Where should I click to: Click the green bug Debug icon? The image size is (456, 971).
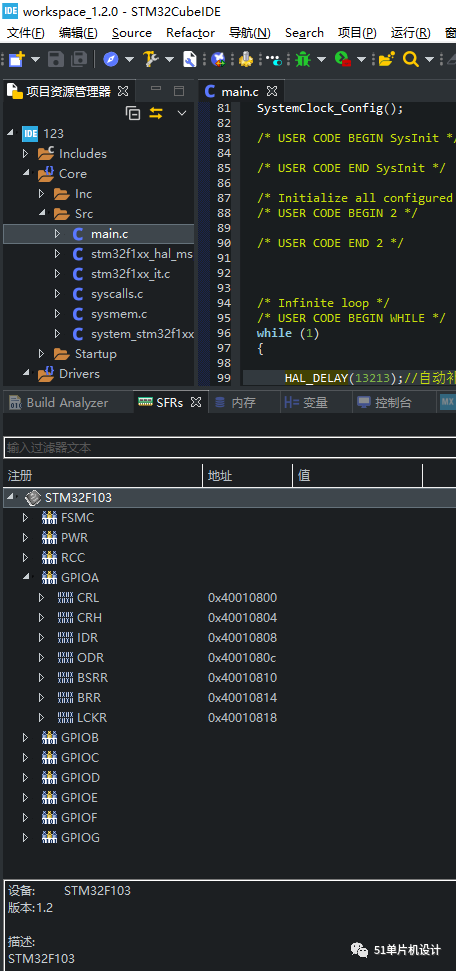pos(303,59)
